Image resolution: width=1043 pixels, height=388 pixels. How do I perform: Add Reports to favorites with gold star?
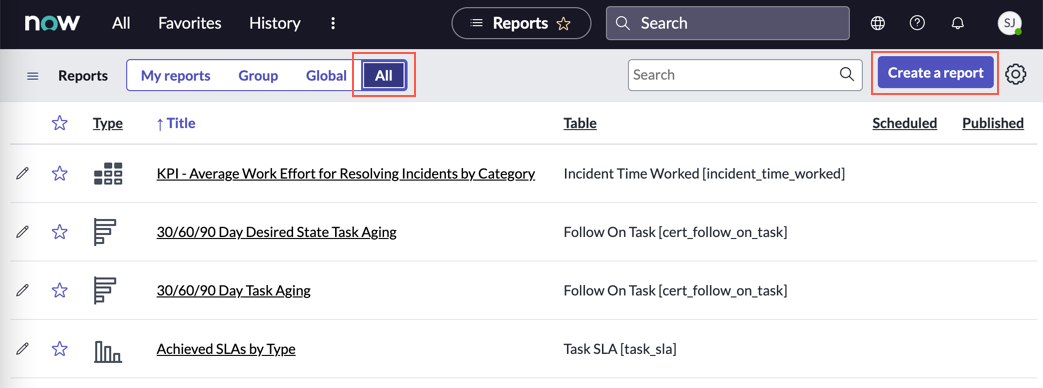(x=563, y=24)
